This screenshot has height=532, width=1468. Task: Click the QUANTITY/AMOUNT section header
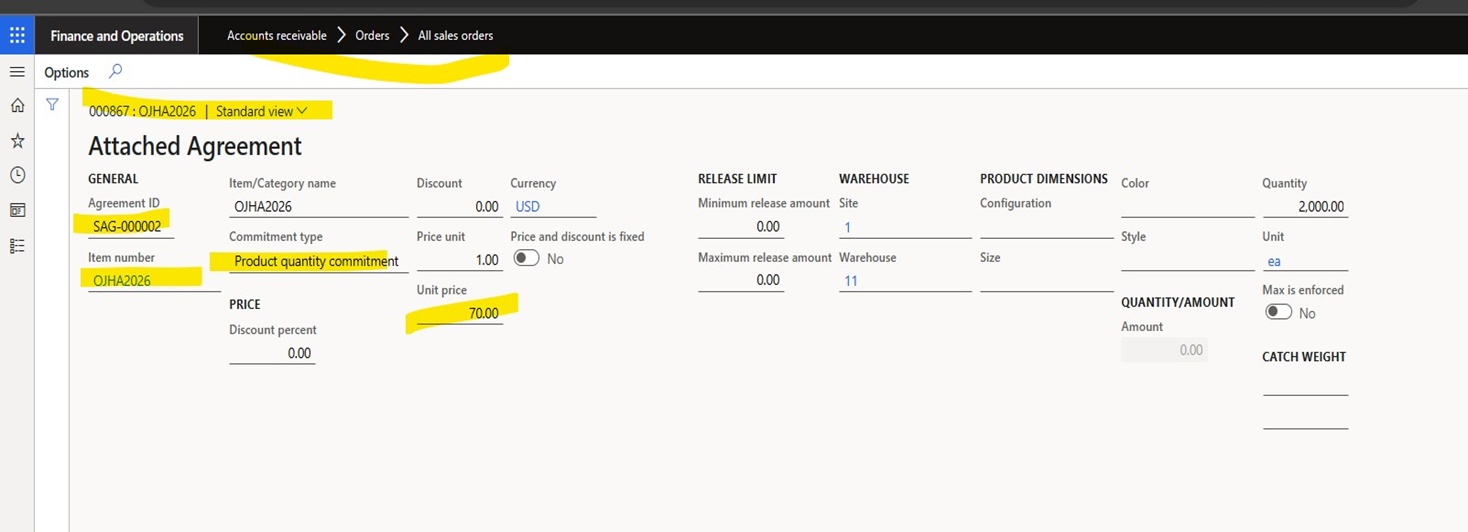(x=1178, y=302)
